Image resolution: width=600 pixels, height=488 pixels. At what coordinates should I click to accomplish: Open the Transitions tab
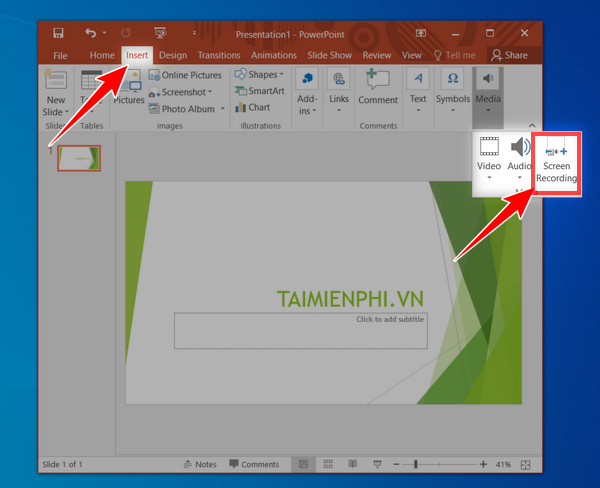point(219,55)
